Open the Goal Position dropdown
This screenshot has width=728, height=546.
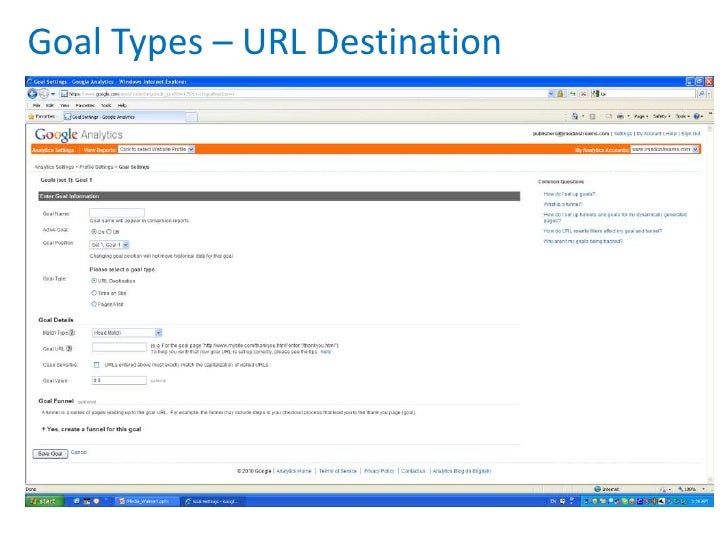(109, 245)
